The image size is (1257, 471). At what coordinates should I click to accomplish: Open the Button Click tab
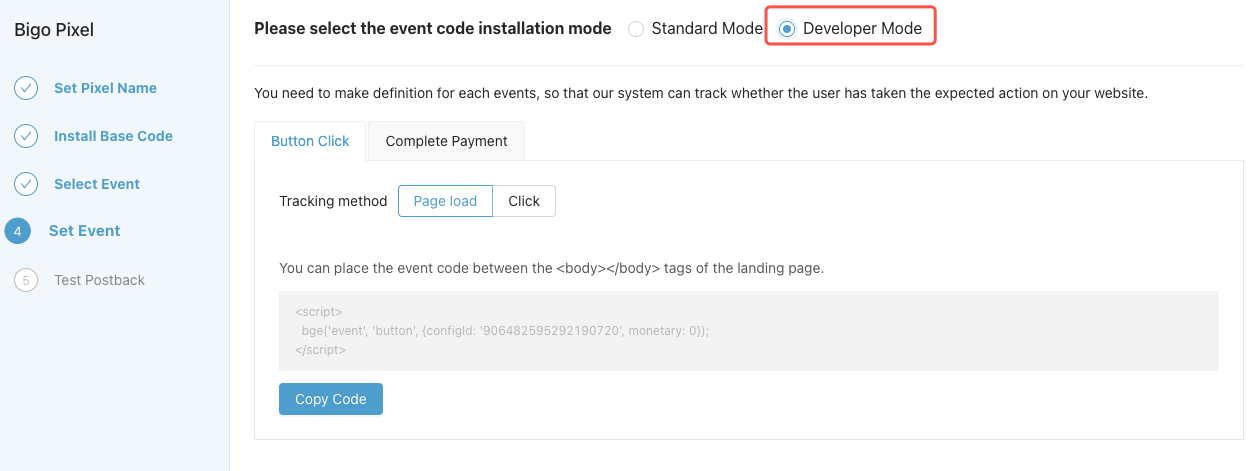[310, 141]
